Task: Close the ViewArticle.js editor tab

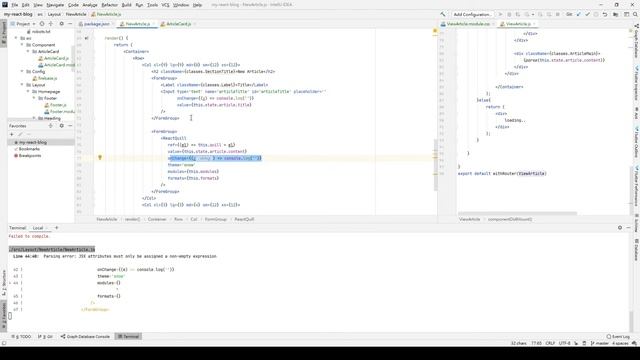Action: (534, 24)
